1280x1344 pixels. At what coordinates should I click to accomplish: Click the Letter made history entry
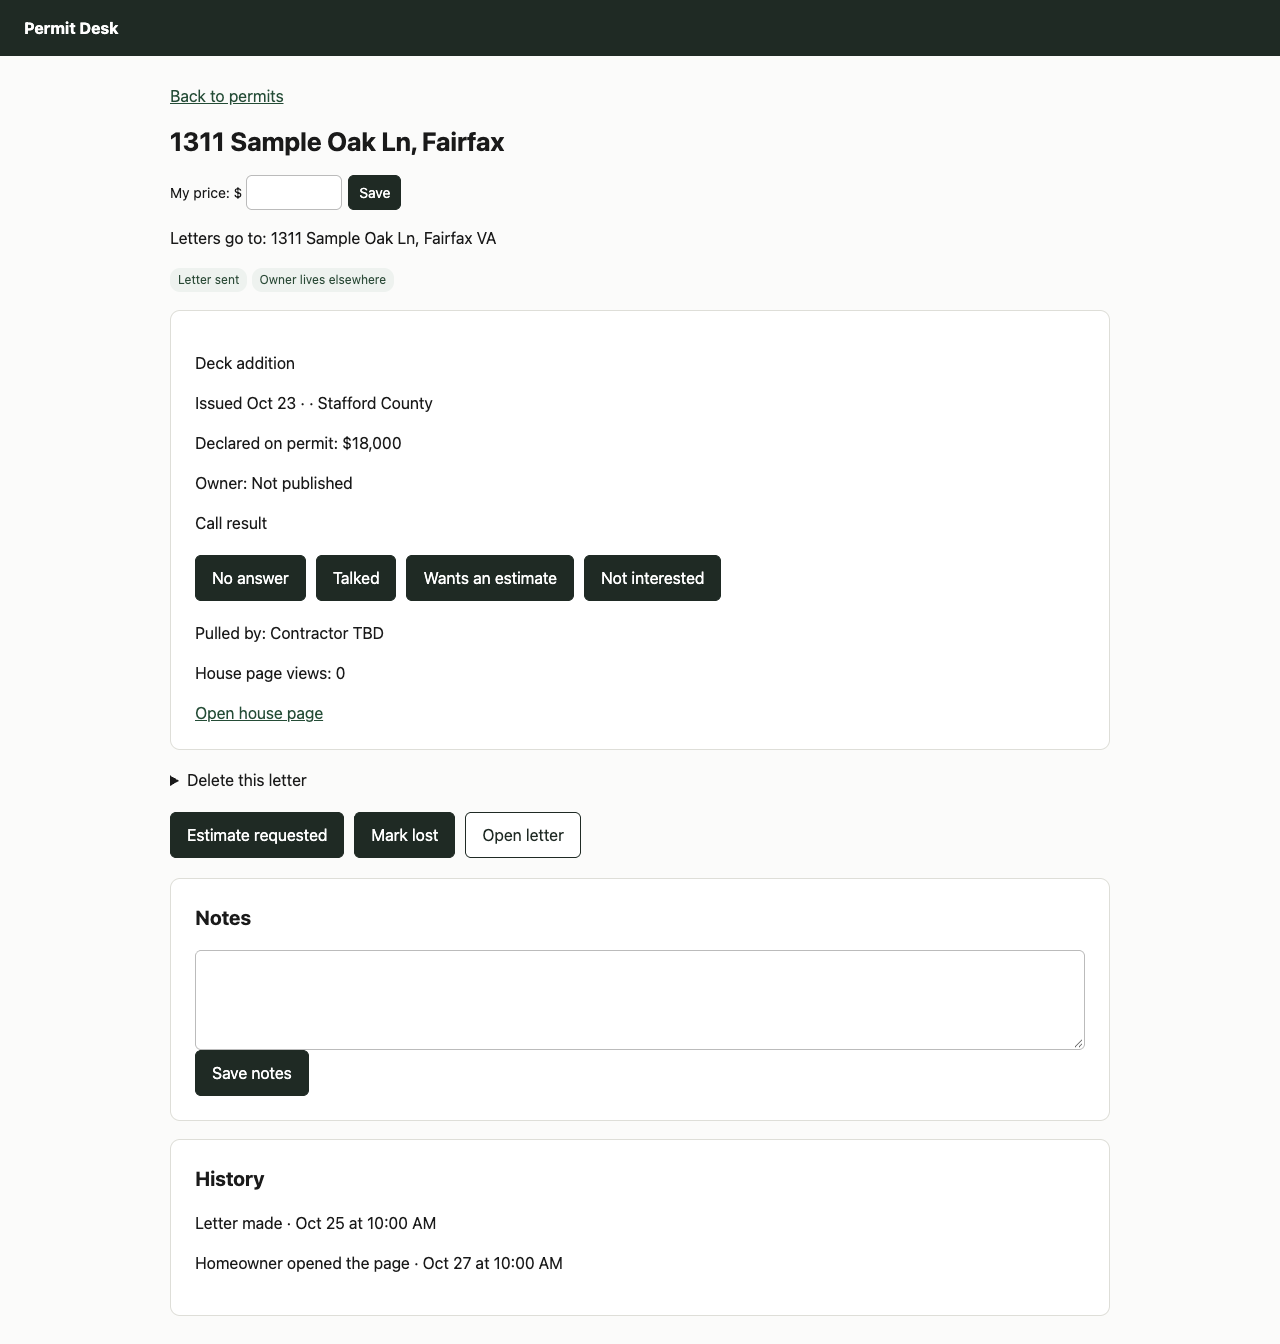coord(316,1223)
